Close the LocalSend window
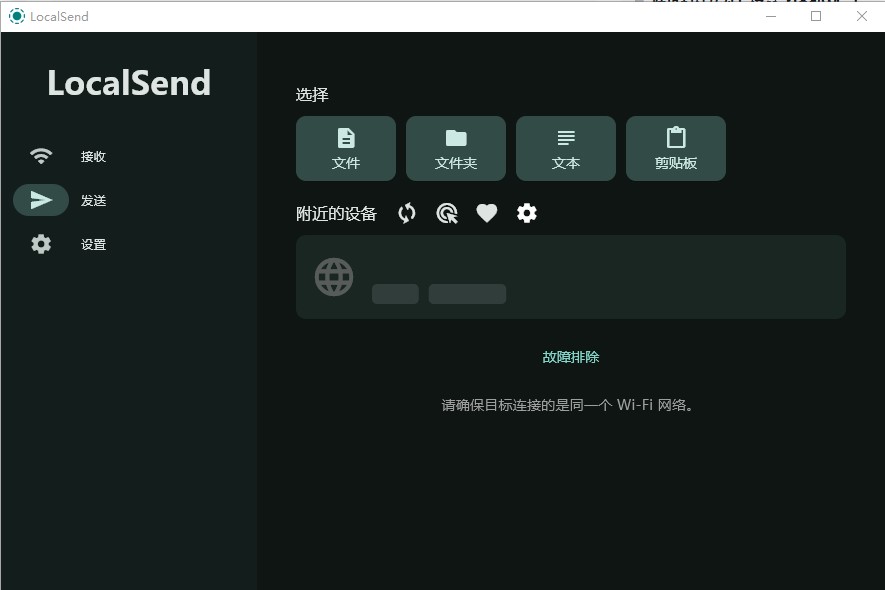This screenshot has height=590, width=885. (862, 16)
